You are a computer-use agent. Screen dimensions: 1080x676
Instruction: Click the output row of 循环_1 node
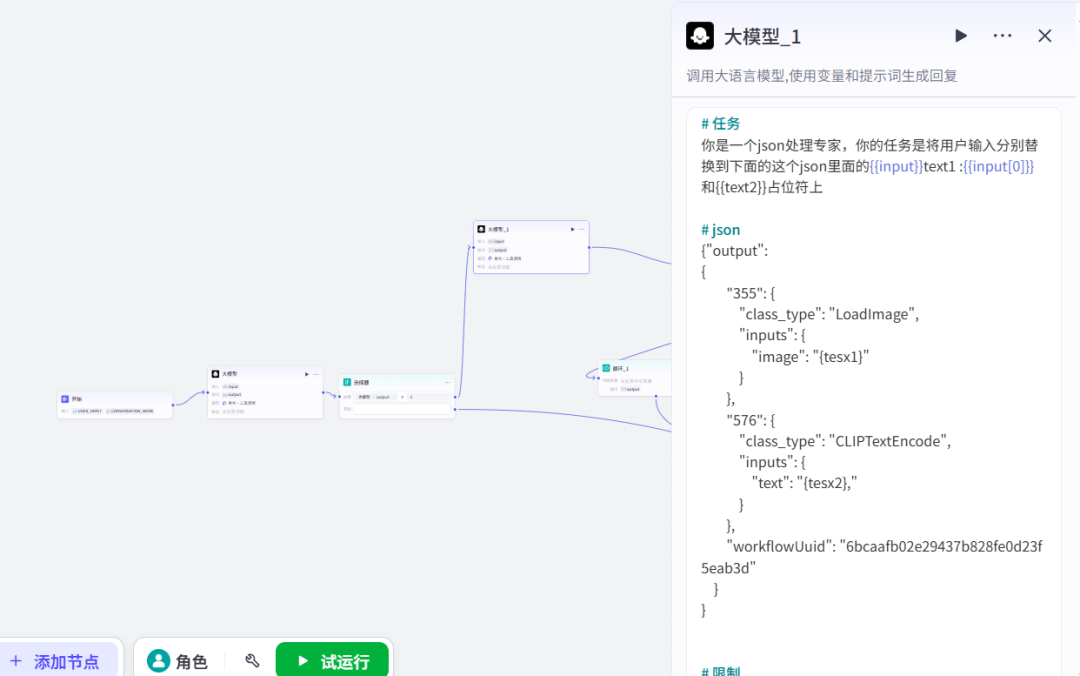[627, 389]
